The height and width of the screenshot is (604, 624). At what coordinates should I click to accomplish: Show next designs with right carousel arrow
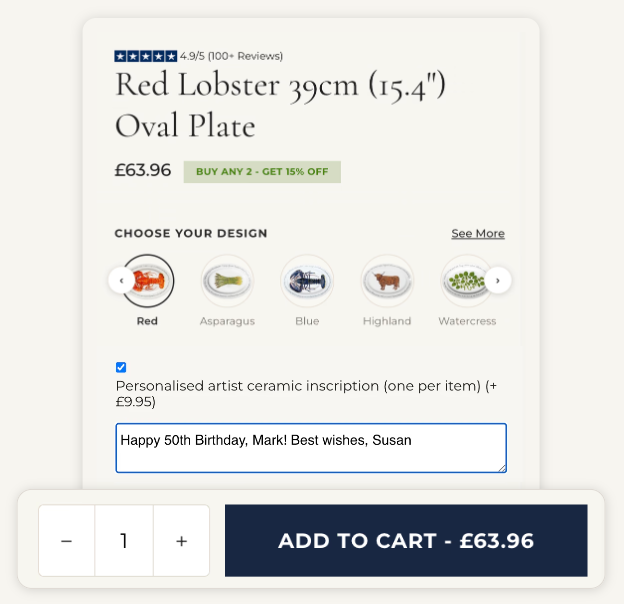coord(498,281)
